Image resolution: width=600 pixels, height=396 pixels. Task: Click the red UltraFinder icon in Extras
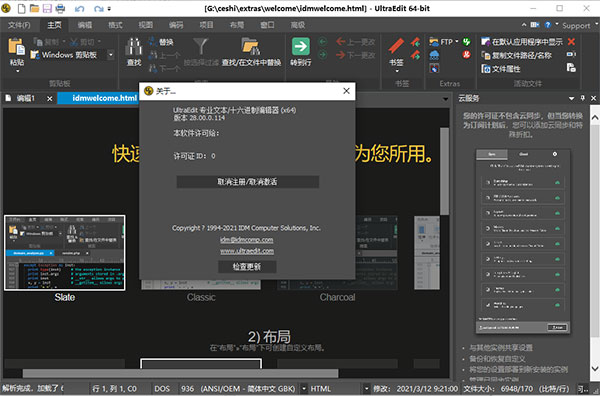[466, 55]
